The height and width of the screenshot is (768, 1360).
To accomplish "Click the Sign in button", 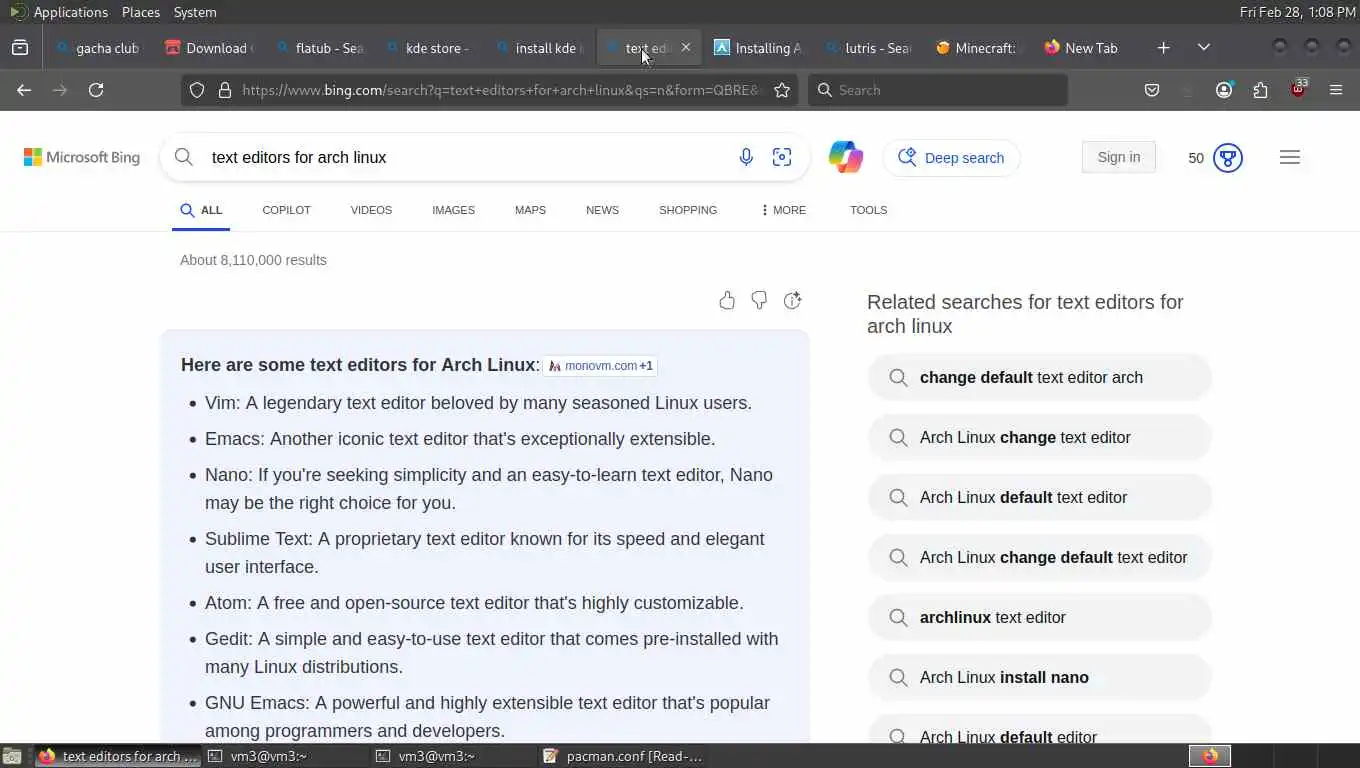I will pos(1118,157).
